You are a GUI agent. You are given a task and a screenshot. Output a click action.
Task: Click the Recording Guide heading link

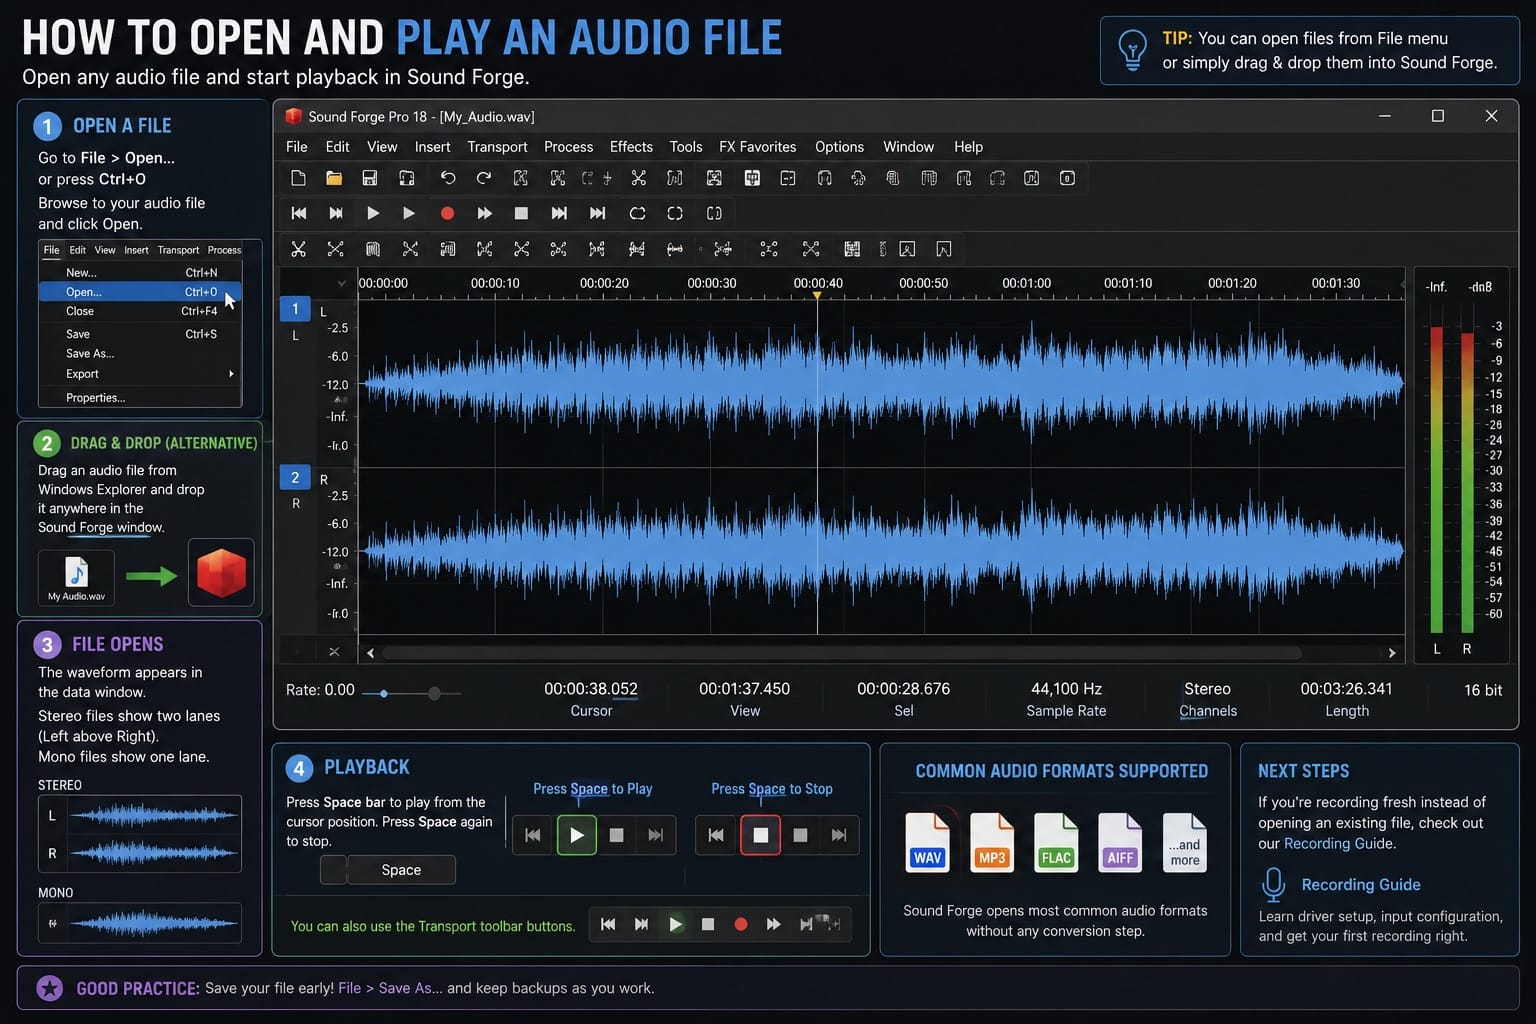tap(1360, 885)
